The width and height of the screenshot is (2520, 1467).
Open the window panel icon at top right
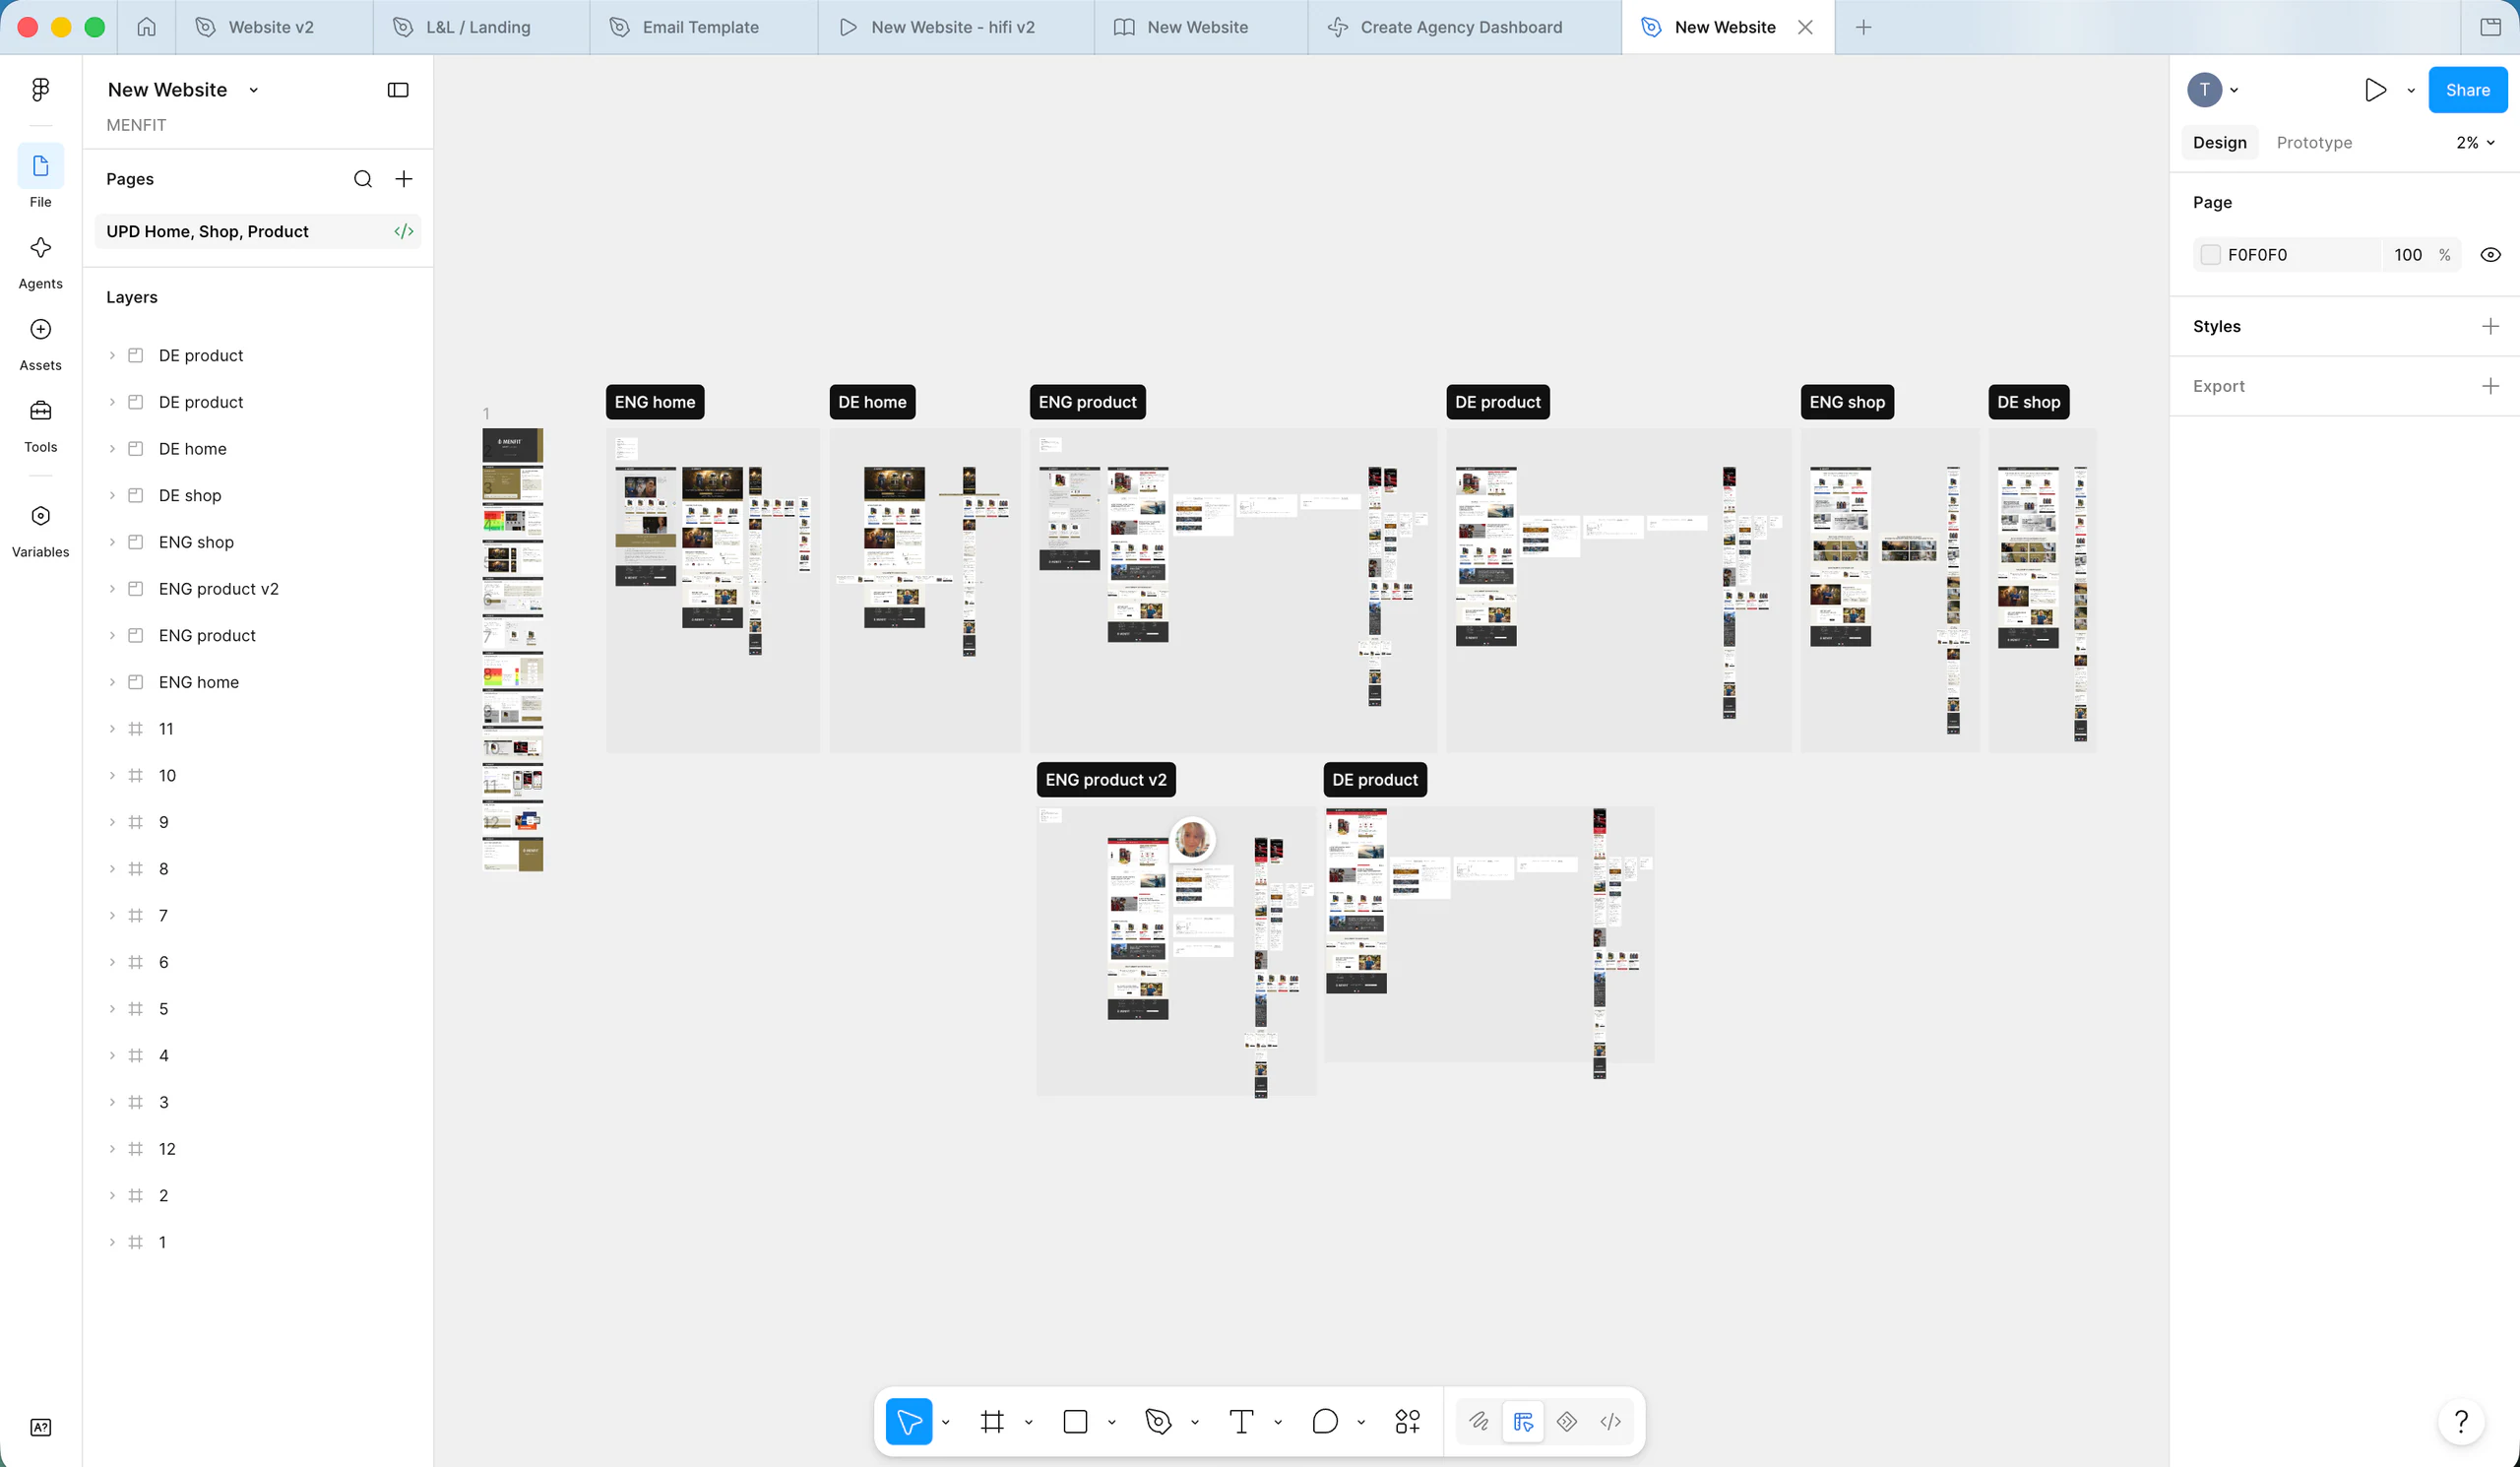(2490, 27)
